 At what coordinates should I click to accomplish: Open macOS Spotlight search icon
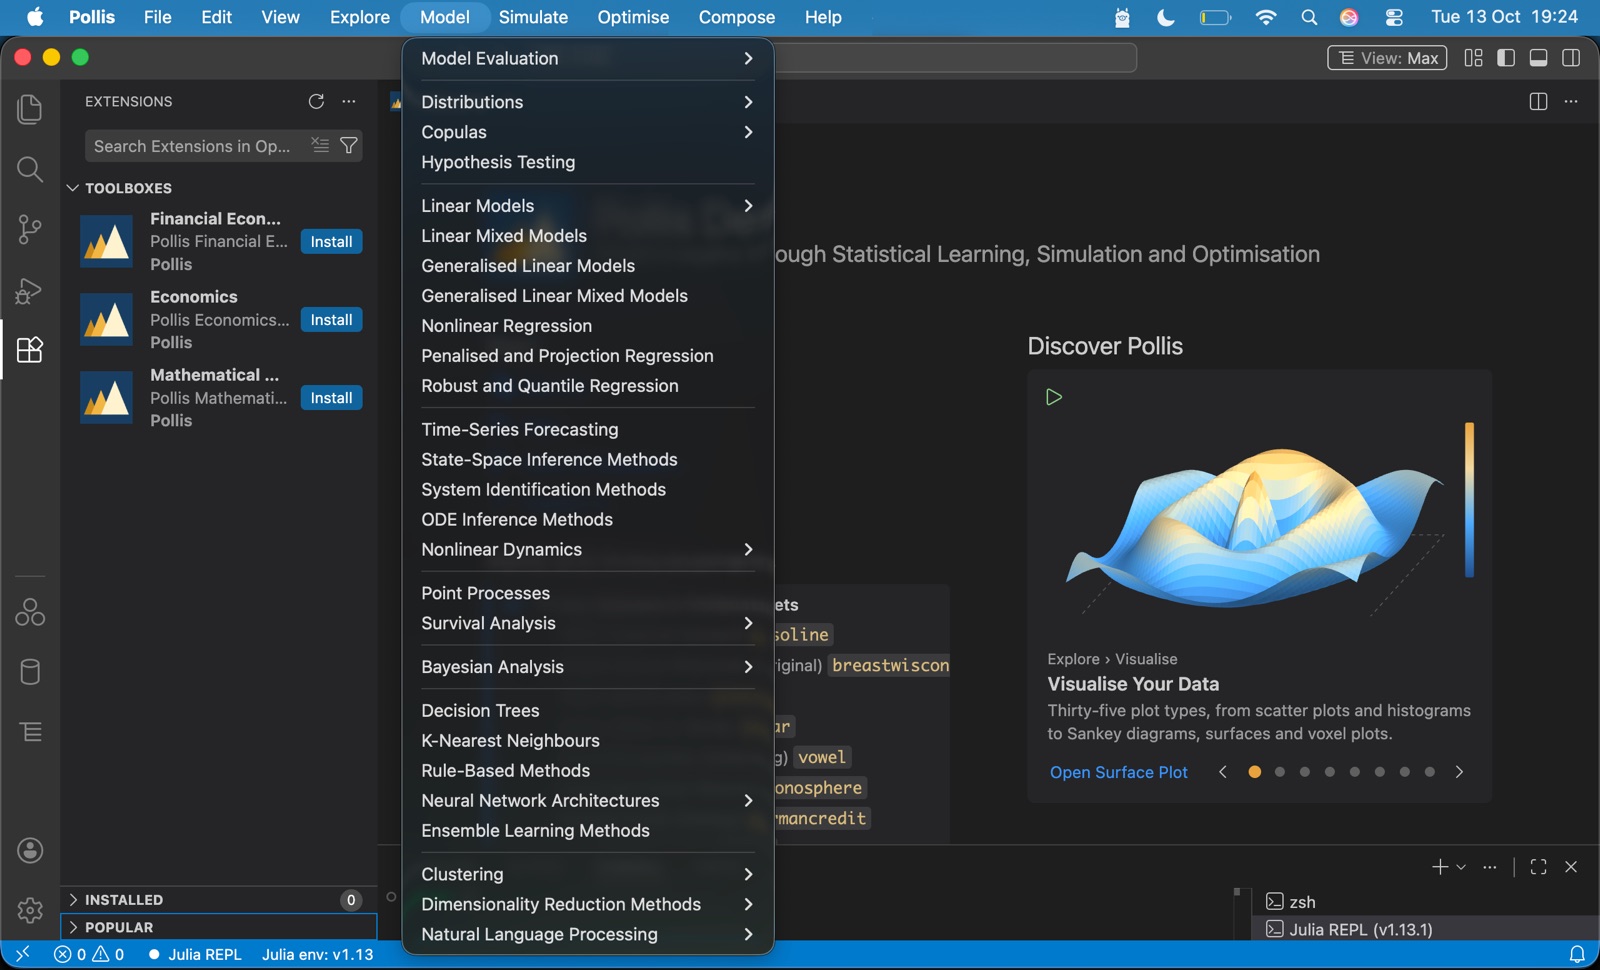coord(1309,17)
